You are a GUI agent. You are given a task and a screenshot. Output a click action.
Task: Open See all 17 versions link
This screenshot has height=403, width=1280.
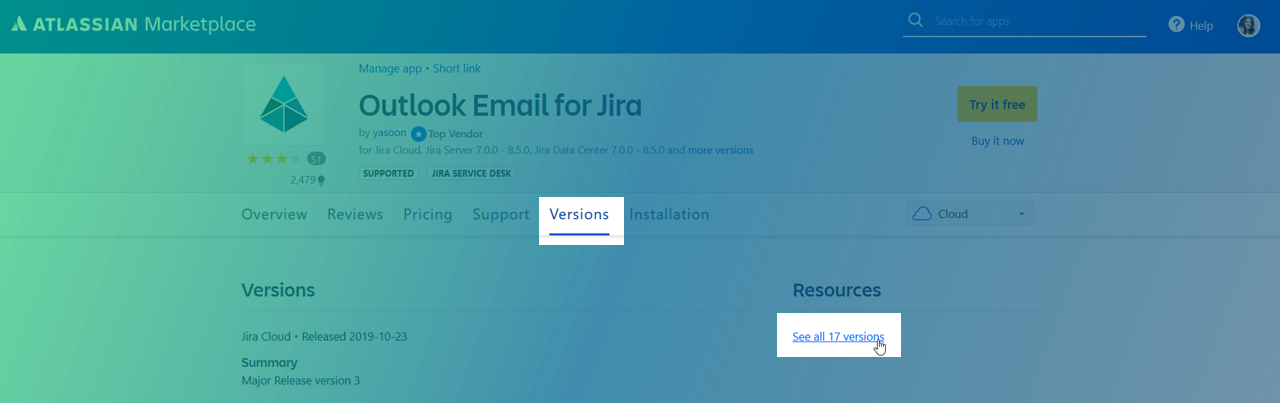838,337
